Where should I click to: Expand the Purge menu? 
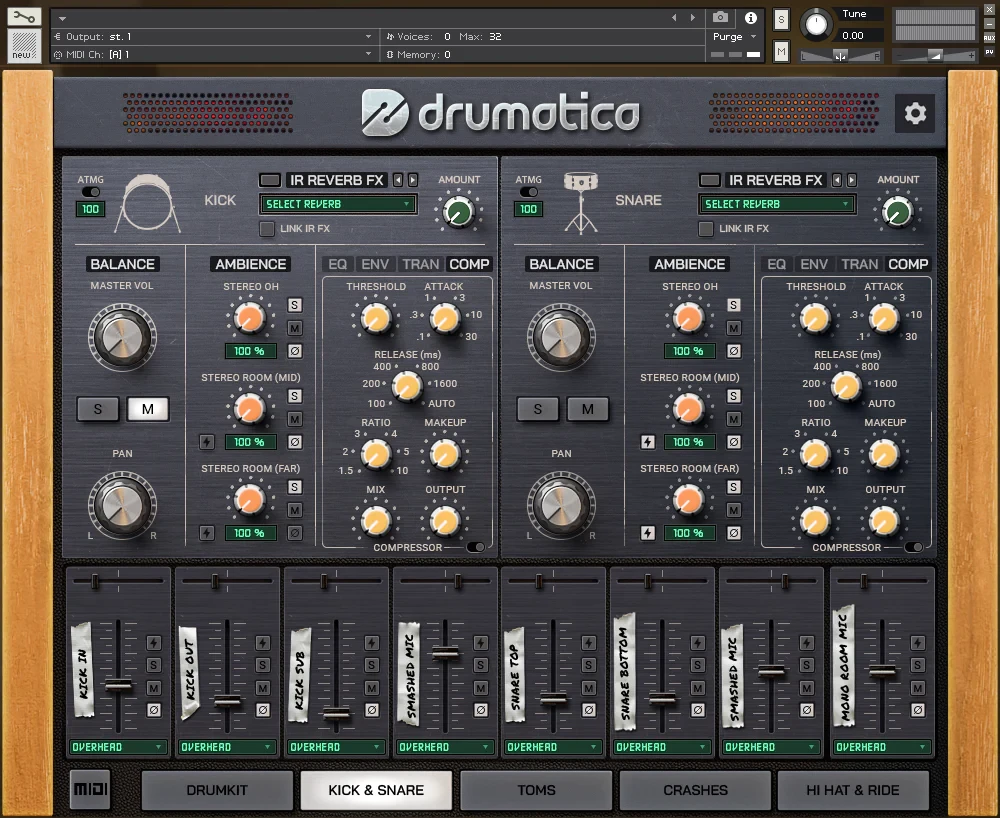(x=734, y=37)
